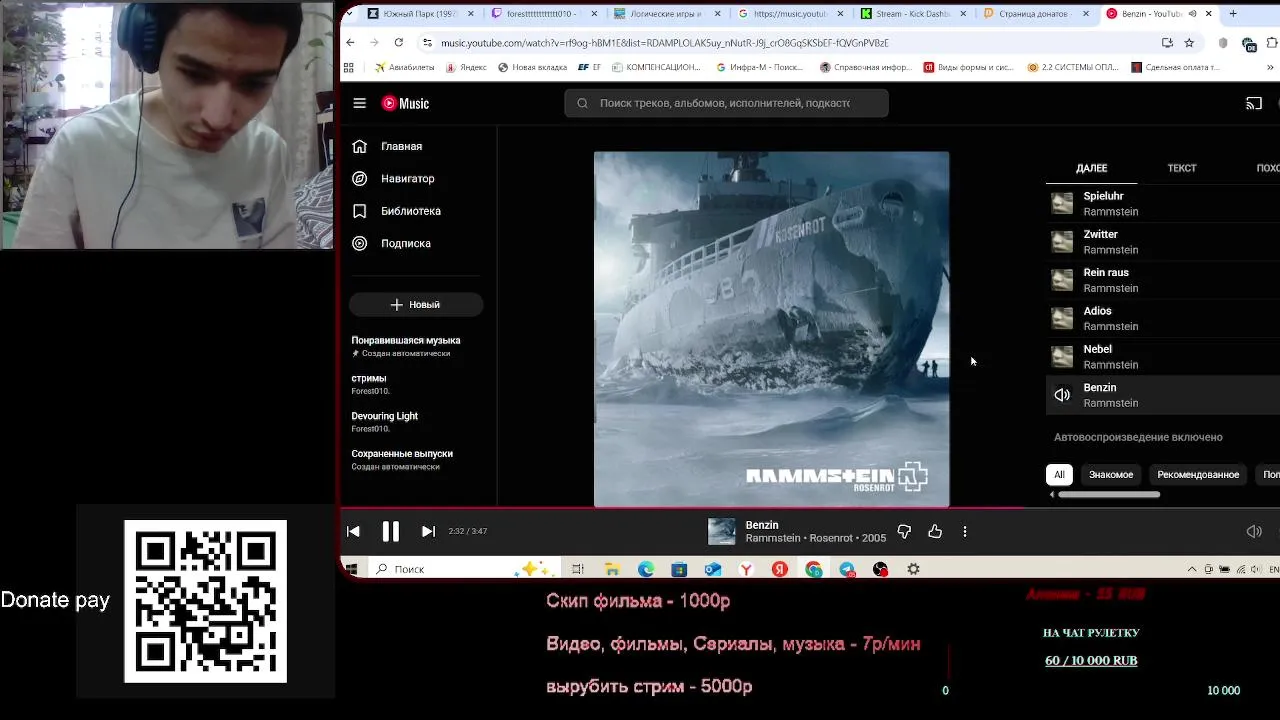The height and width of the screenshot is (720, 1280).
Task: Open the browser apps grid in bookmarks bar
Action: tap(349, 68)
